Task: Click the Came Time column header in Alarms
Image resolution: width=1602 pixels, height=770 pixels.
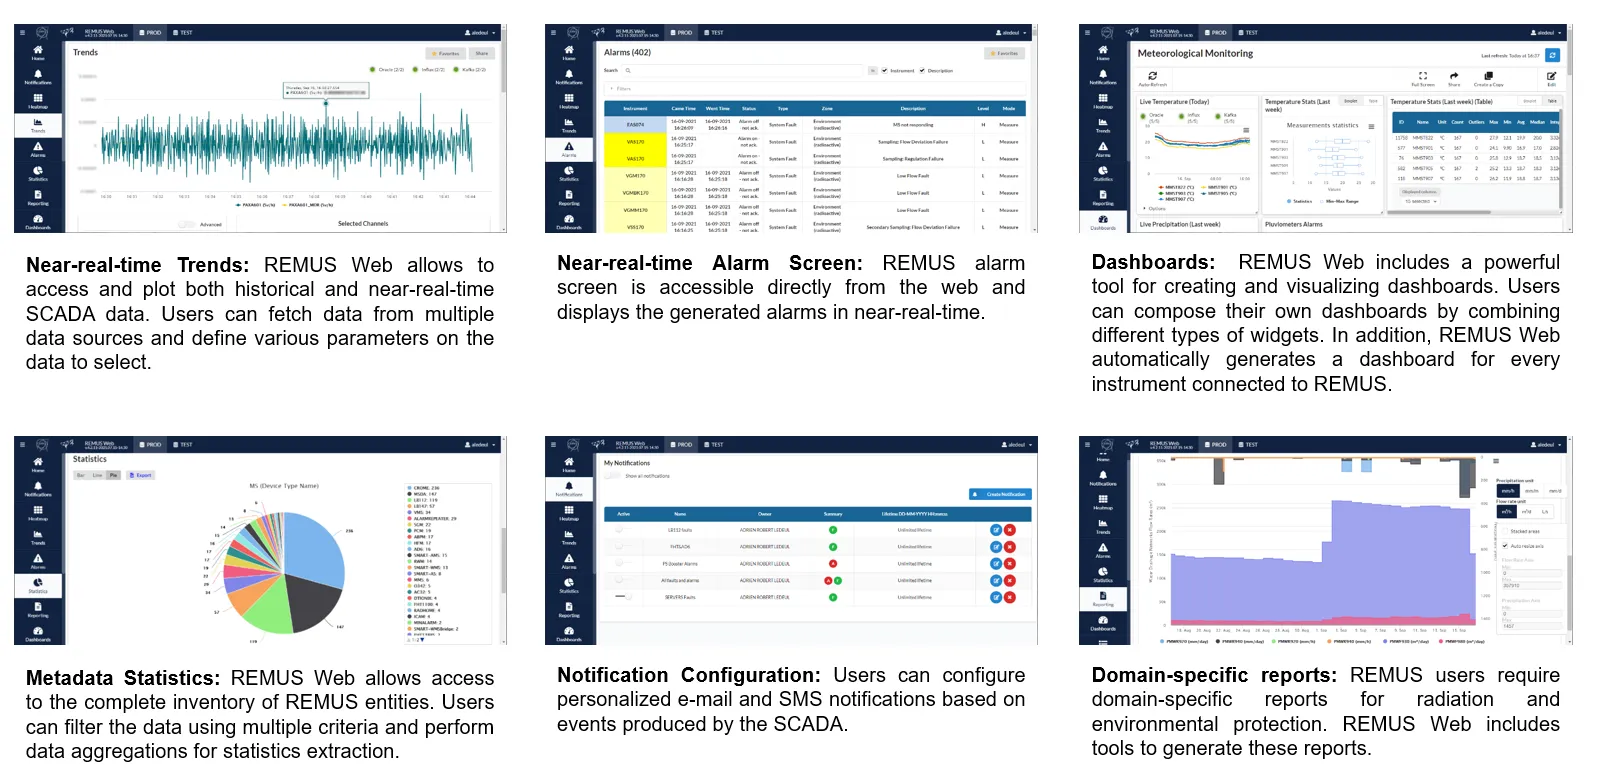Action: point(683,108)
